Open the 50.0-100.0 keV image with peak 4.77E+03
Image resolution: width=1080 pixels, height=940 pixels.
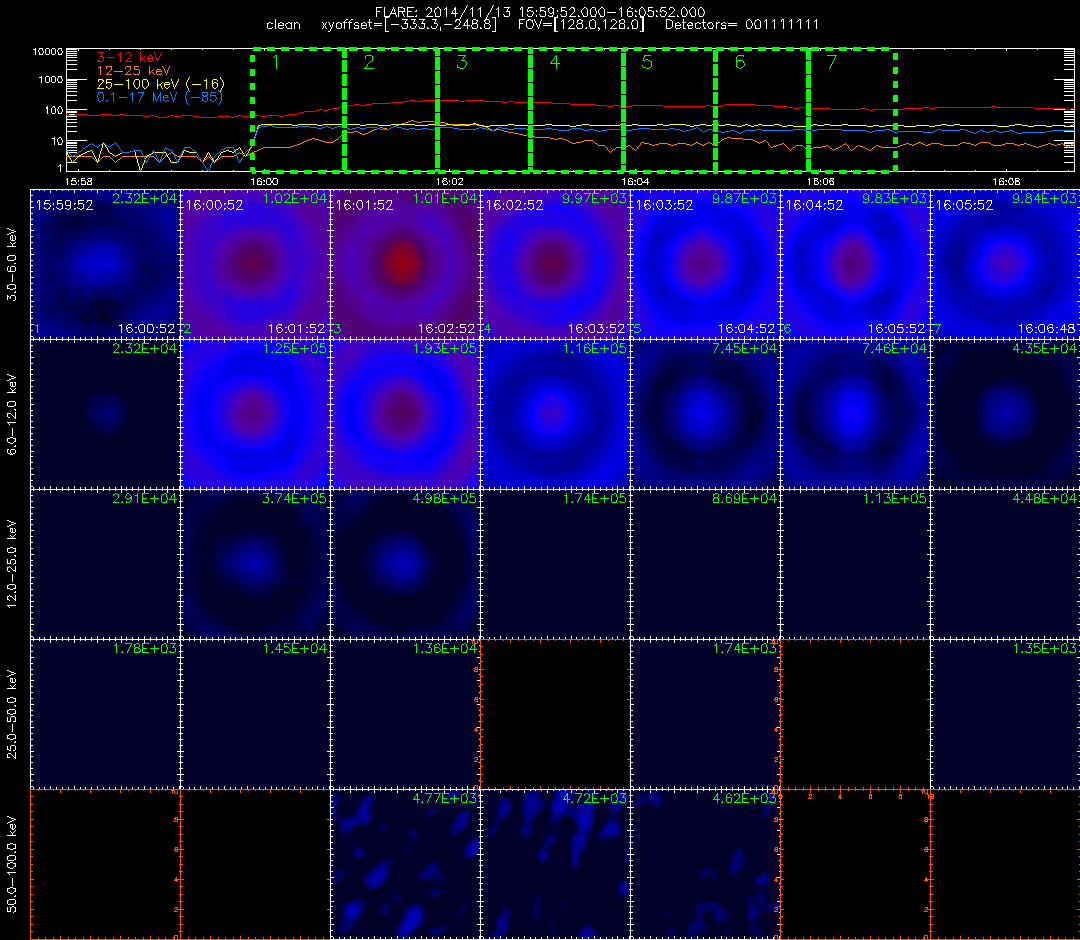point(405,864)
